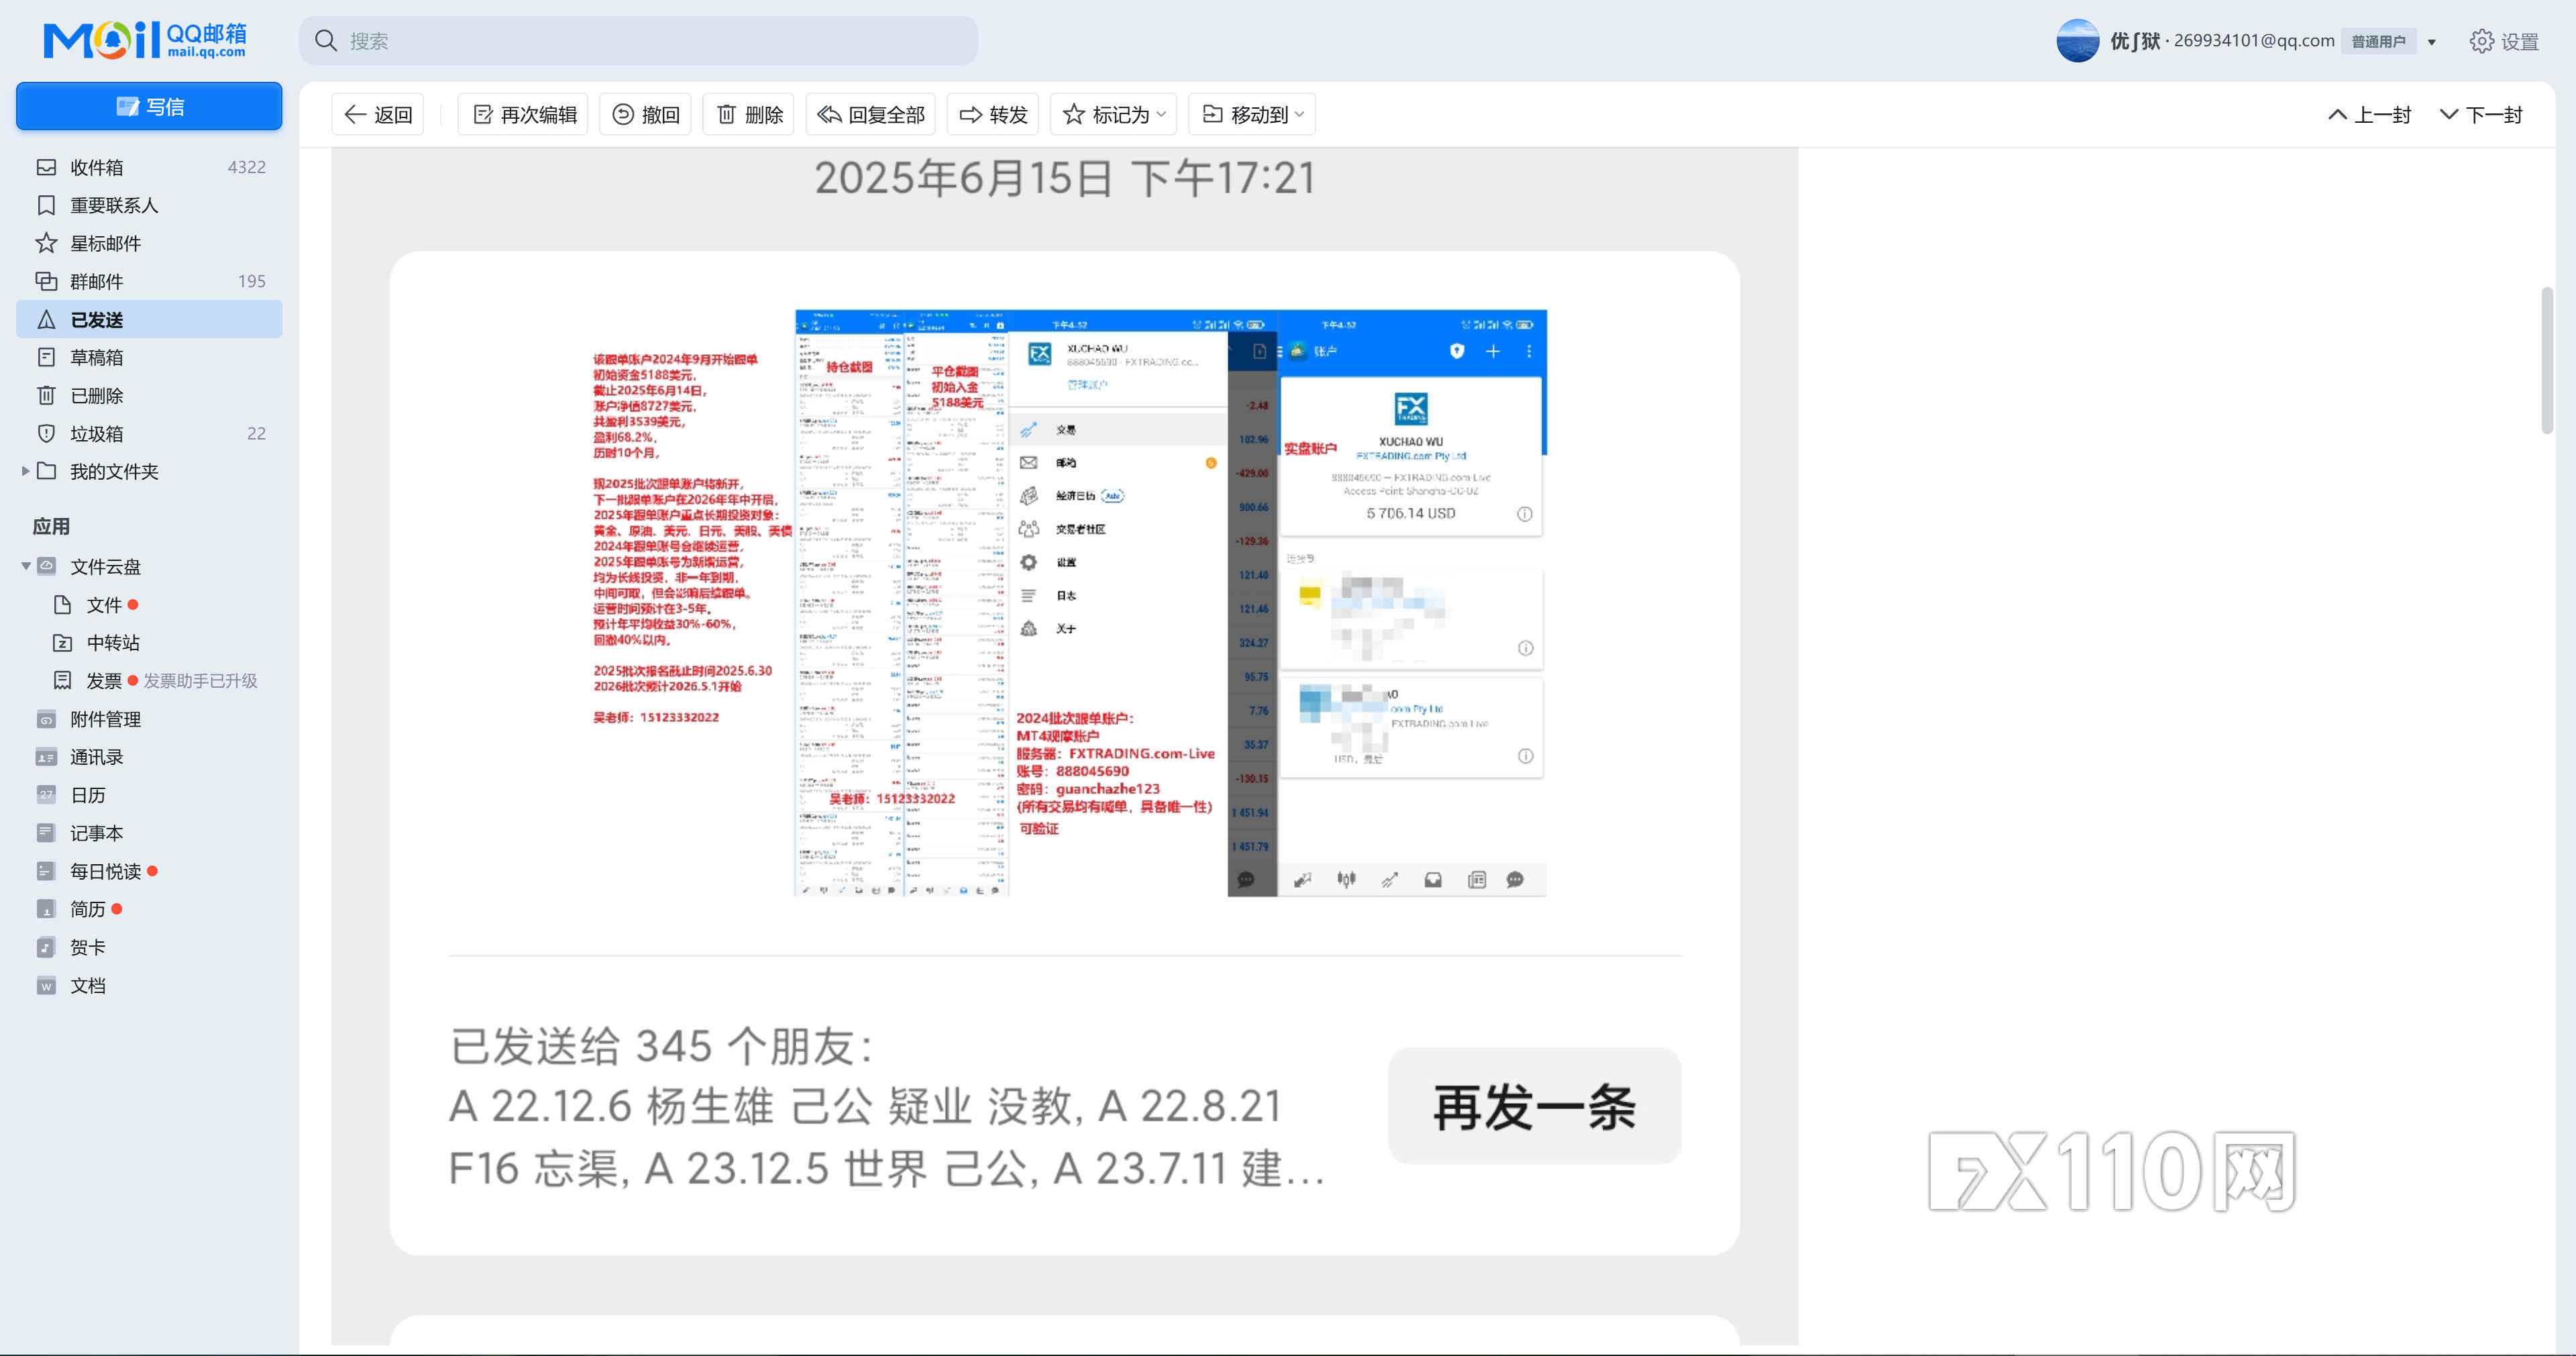Image resolution: width=2576 pixels, height=1356 pixels.
Task: Click the trading screenshot image in email
Action: click(x=1068, y=604)
